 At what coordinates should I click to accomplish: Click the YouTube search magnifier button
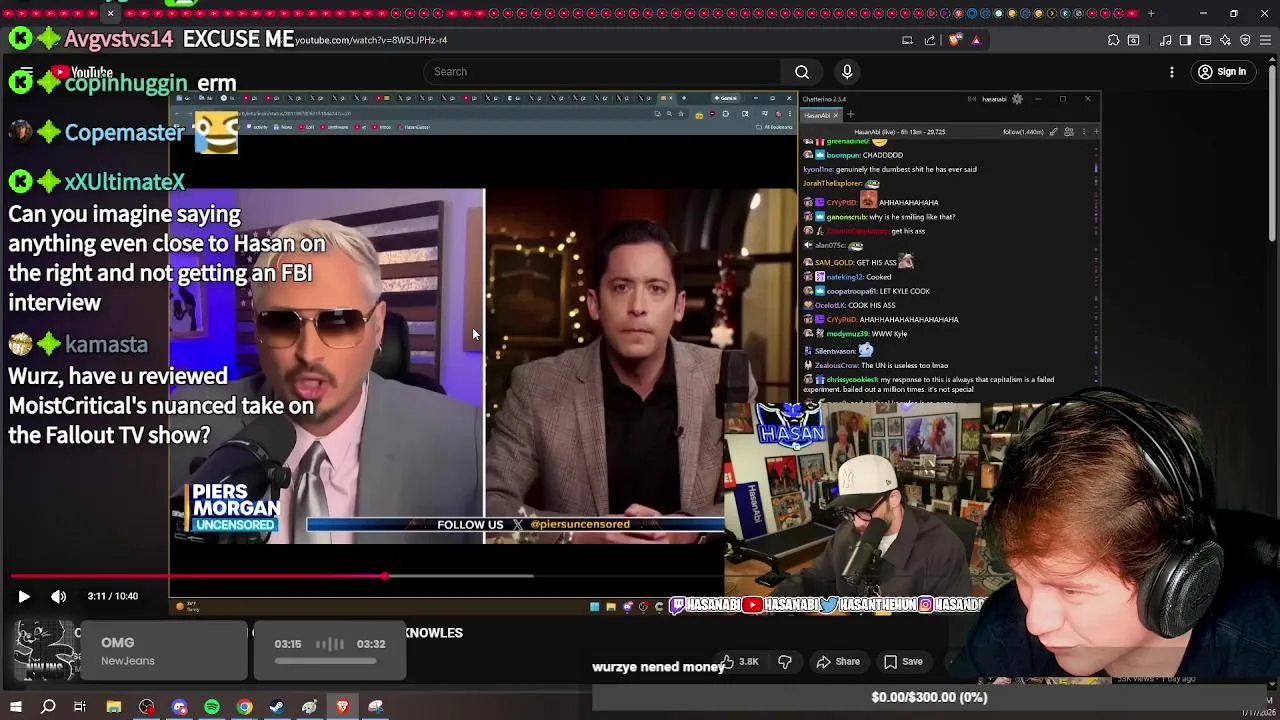802,72
